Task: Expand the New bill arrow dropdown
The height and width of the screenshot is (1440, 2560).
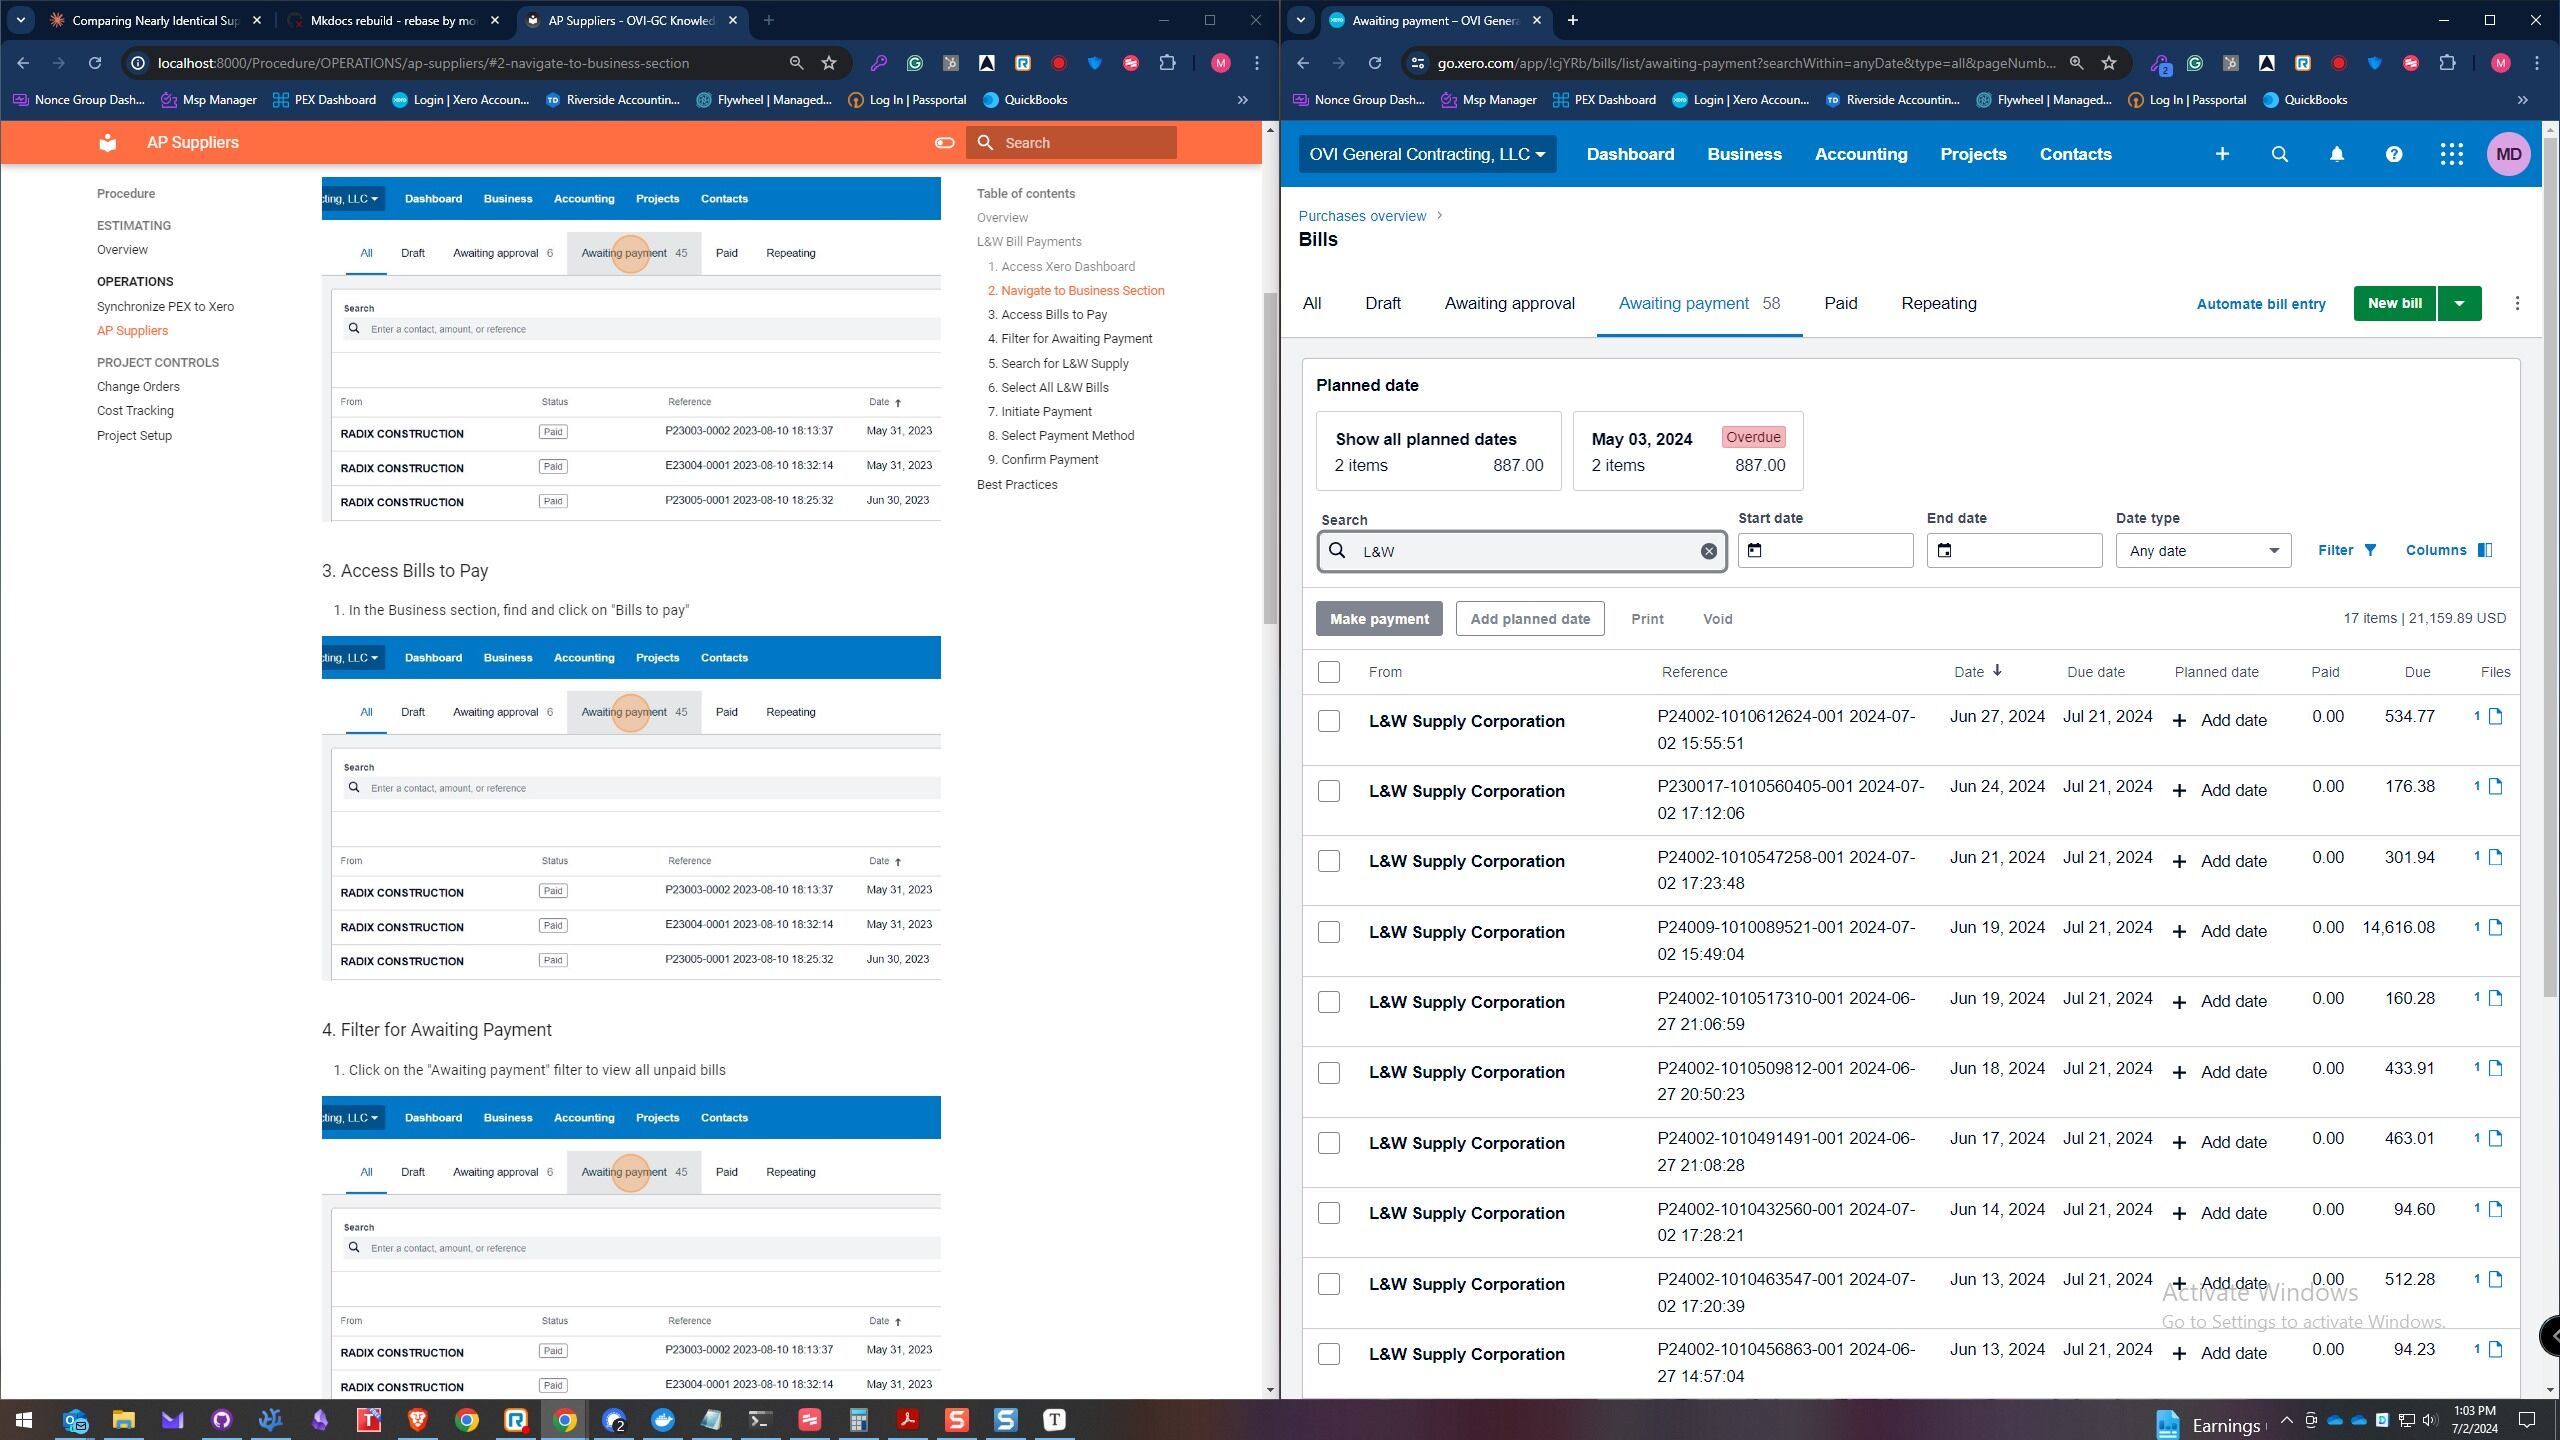Action: pos(2459,303)
